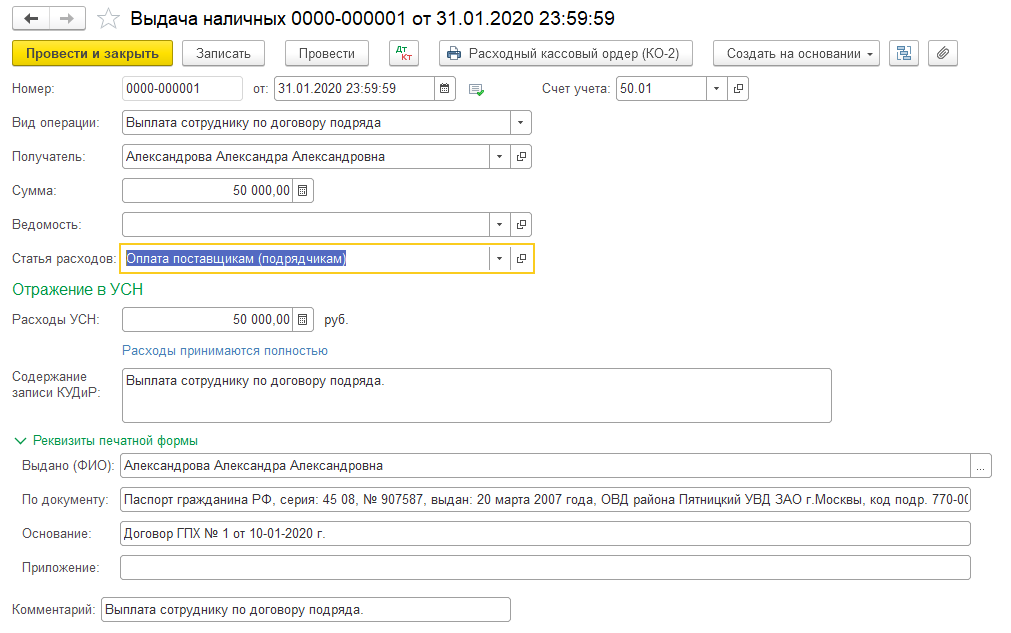Expand Получатель dropdown list
Screen dimensions: 1011x633
pyautogui.click(x=499, y=157)
